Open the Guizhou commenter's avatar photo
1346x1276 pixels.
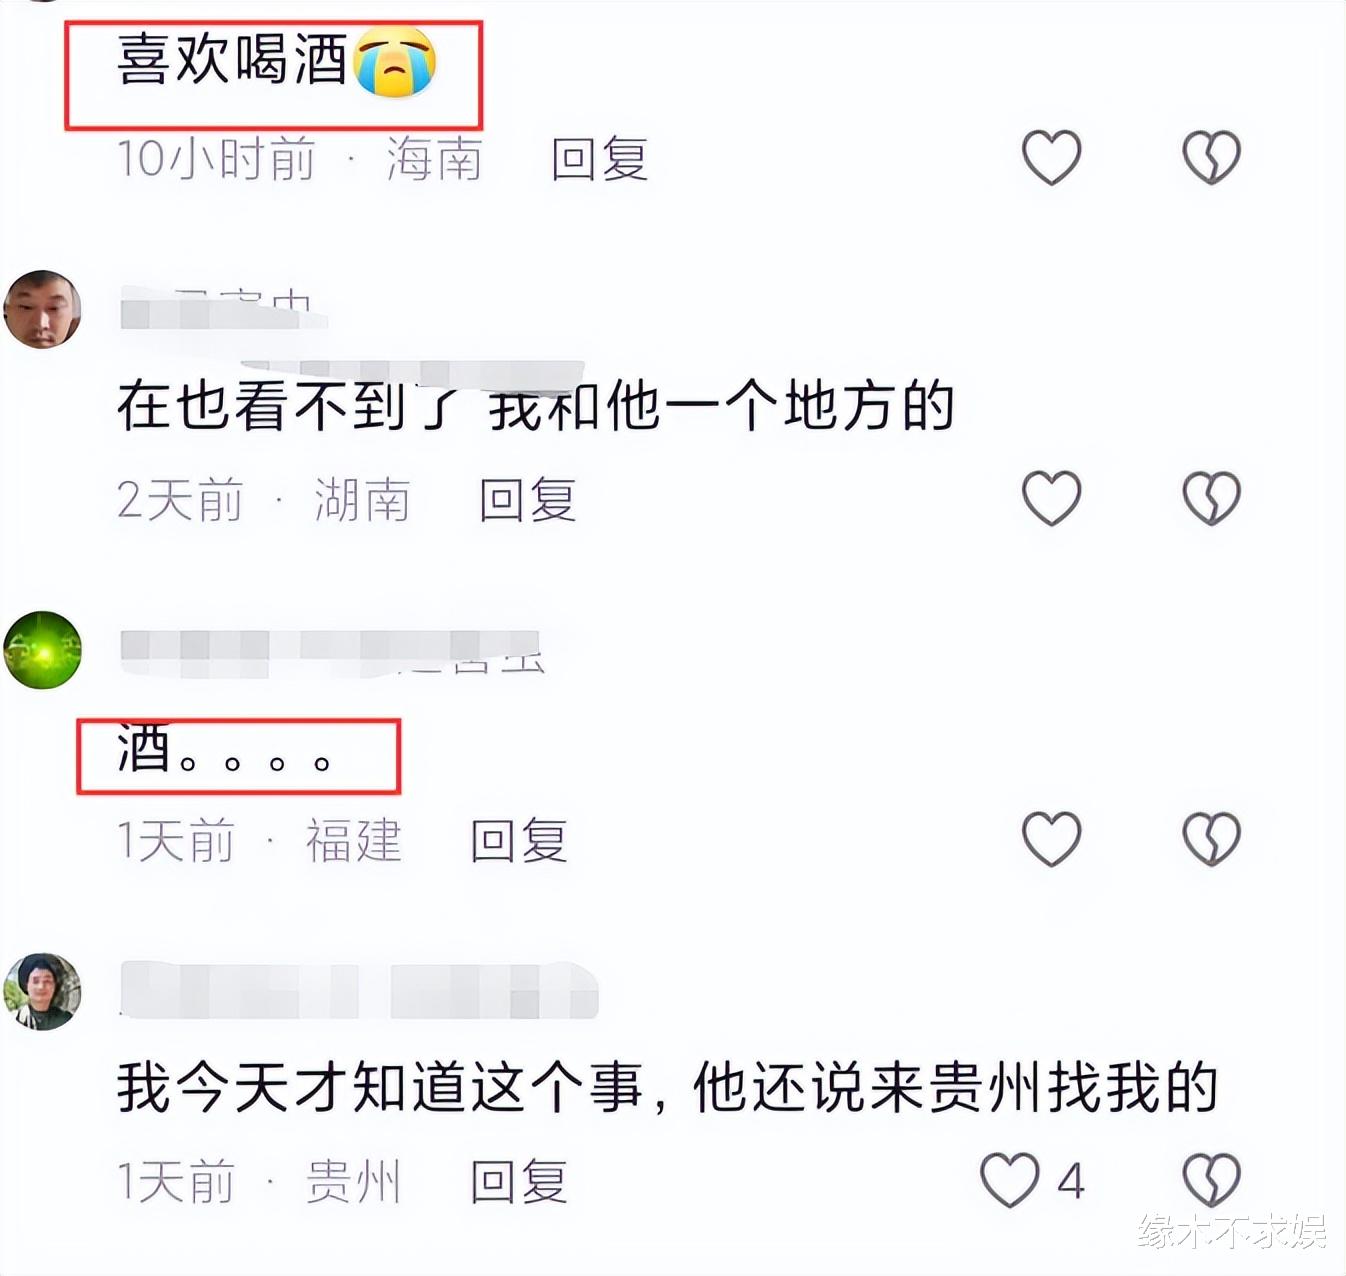pyautogui.click(x=42, y=991)
